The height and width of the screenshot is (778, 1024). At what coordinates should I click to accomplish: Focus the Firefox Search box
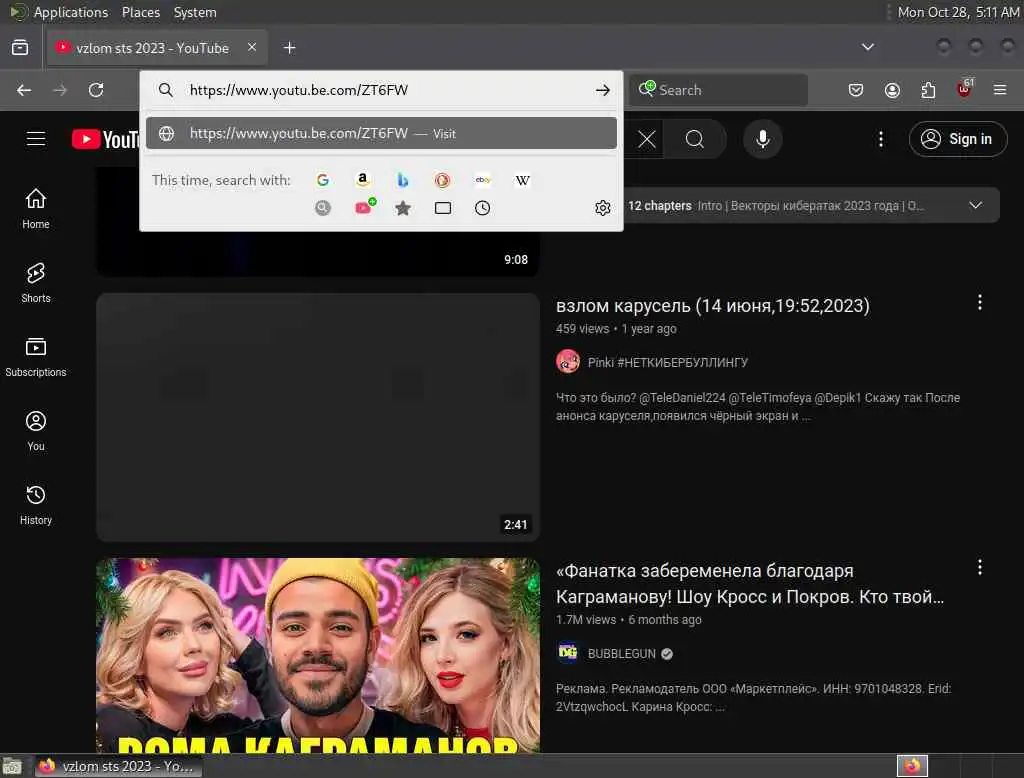(718, 90)
